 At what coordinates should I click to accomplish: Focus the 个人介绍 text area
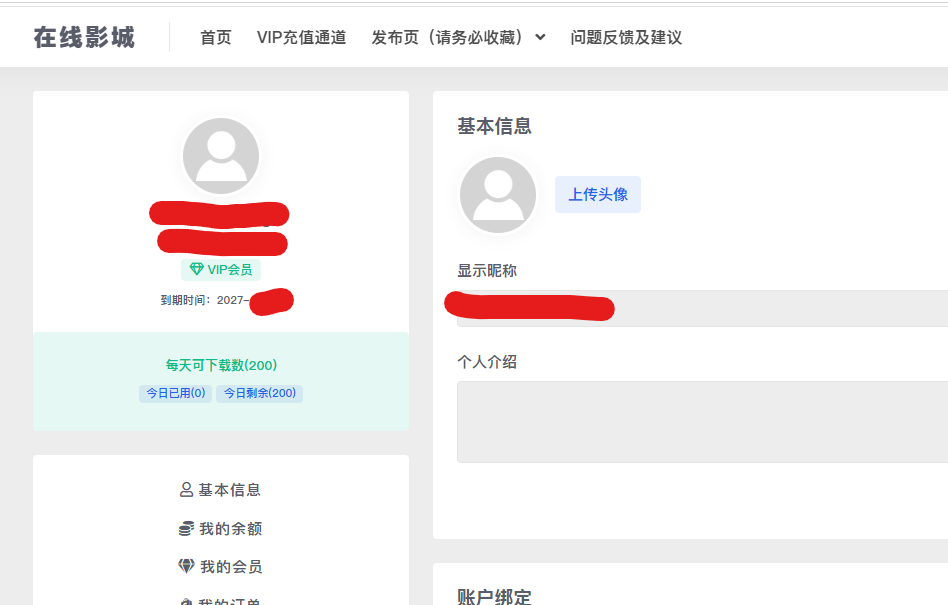click(703, 422)
